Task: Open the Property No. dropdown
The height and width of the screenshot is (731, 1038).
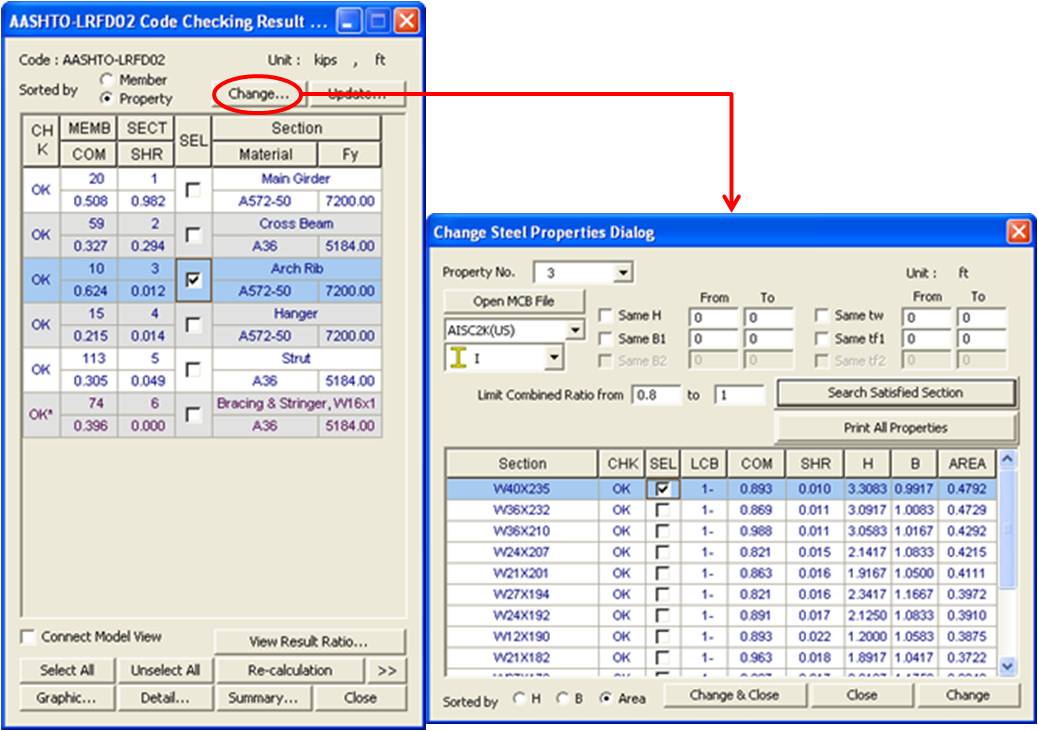Action: click(623, 272)
